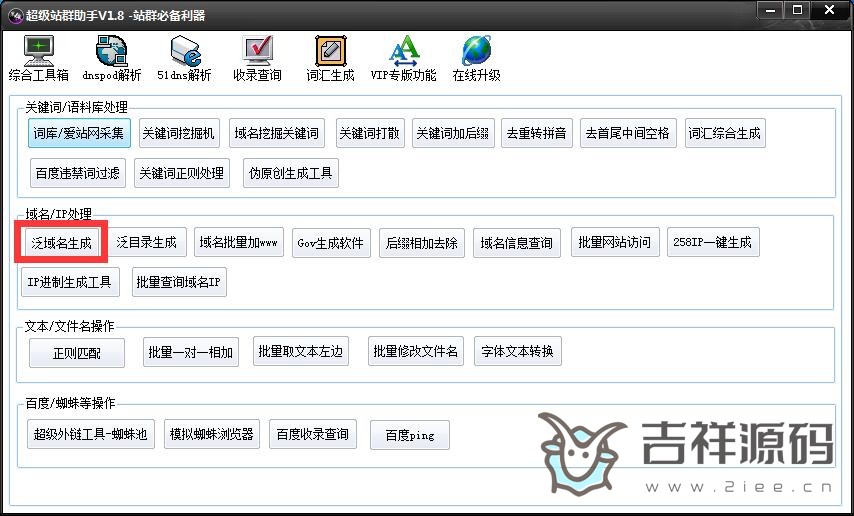Select 正则匹配 button
Viewport: 854px width, 516px height.
pyautogui.click(x=77, y=353)
